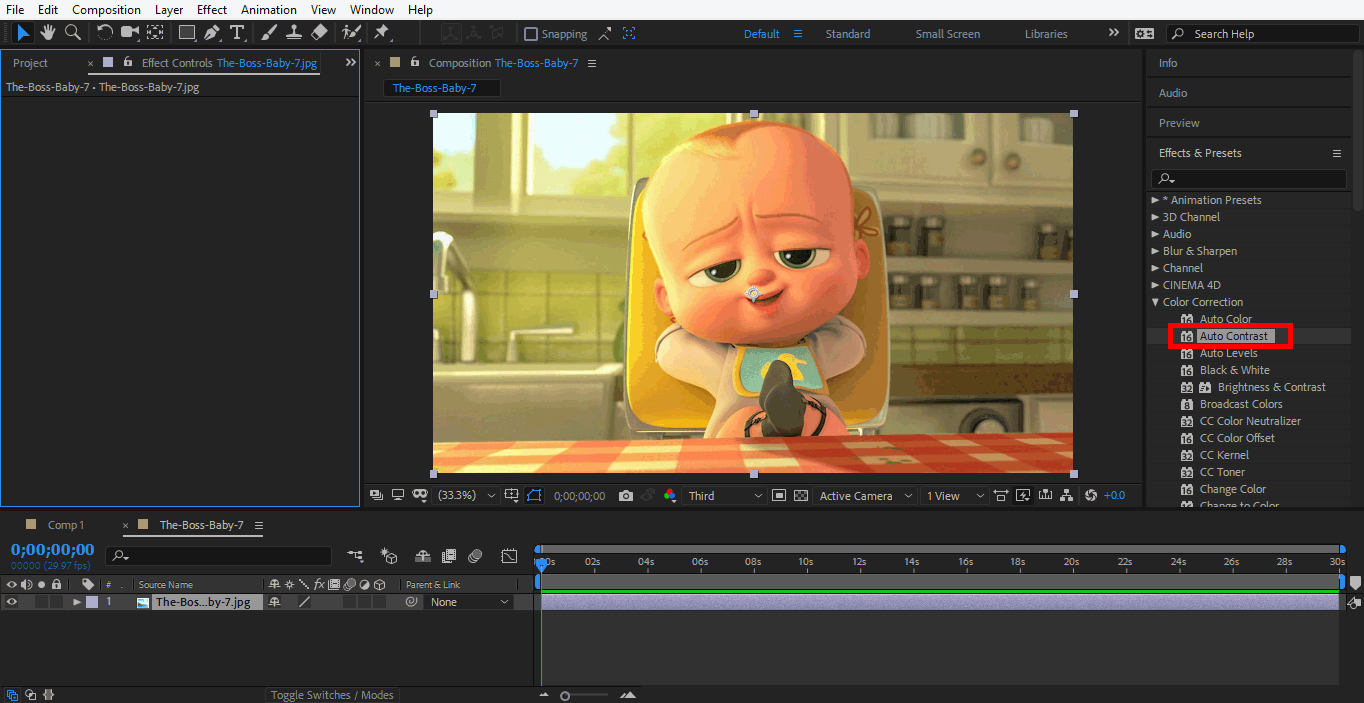Open the magnification ratio dropdown showing 33.3%
This screenshot has width=1364, height=703.
pyautogui.click(x=470, y=495)
